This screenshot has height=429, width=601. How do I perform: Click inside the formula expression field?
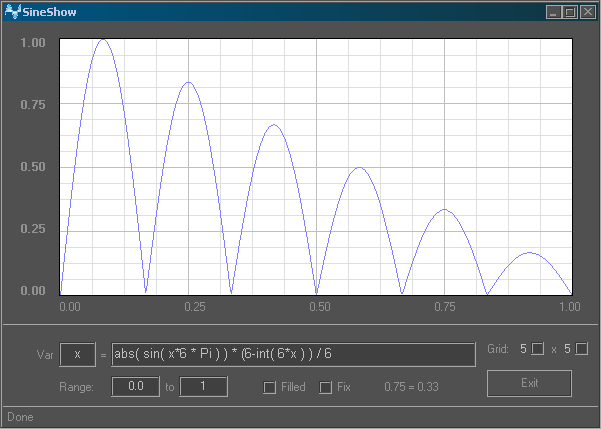pos(291,355)
